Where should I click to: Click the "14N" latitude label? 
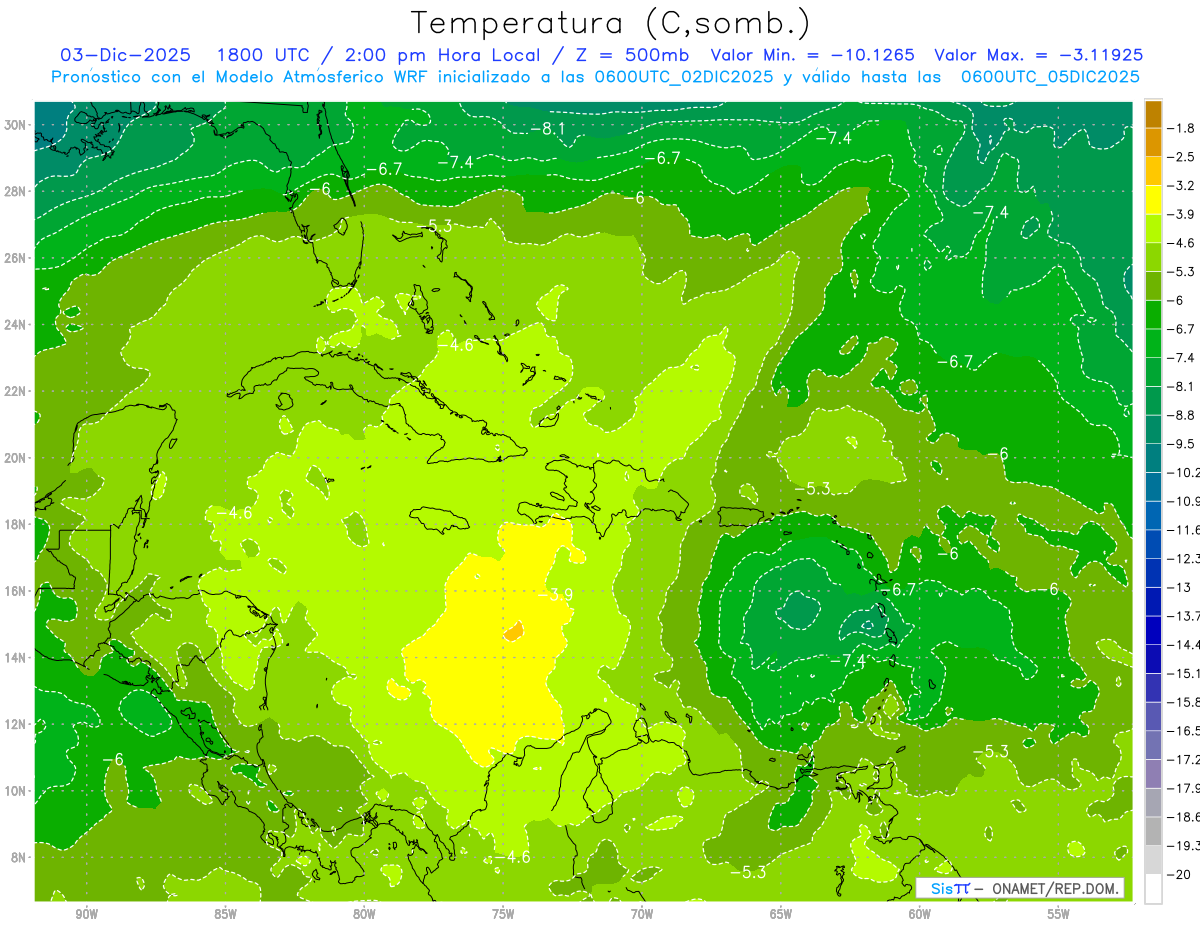tap(15, 657)
